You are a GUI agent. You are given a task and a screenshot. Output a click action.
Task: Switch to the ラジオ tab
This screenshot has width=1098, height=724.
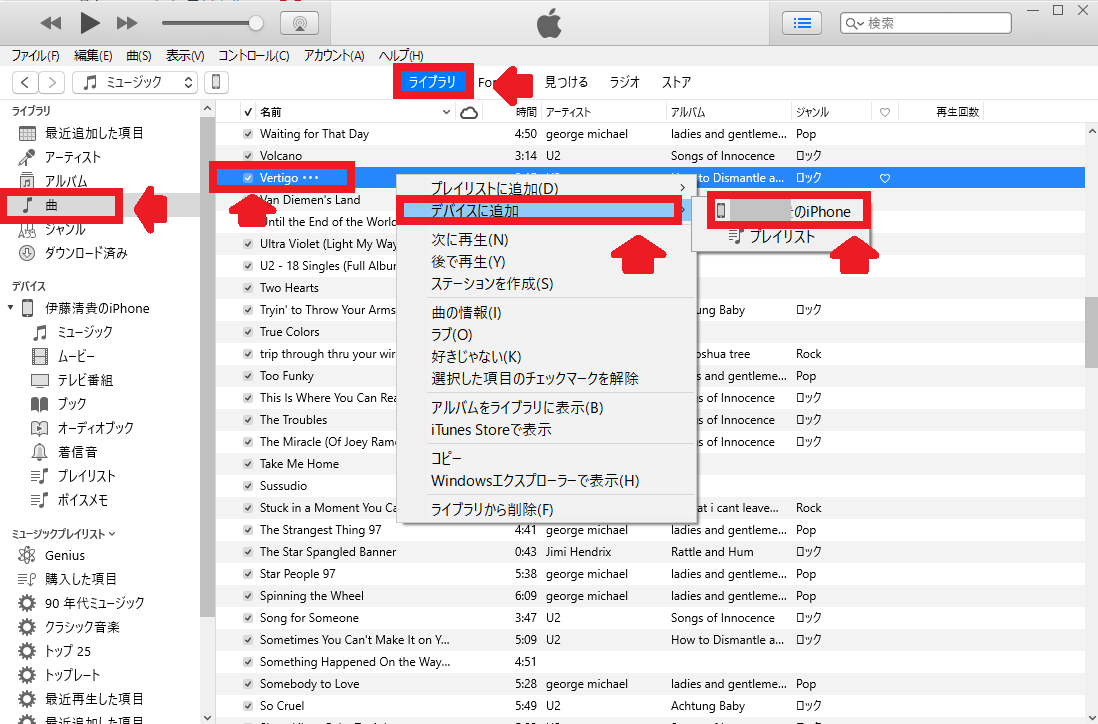[x=623, y=82]
